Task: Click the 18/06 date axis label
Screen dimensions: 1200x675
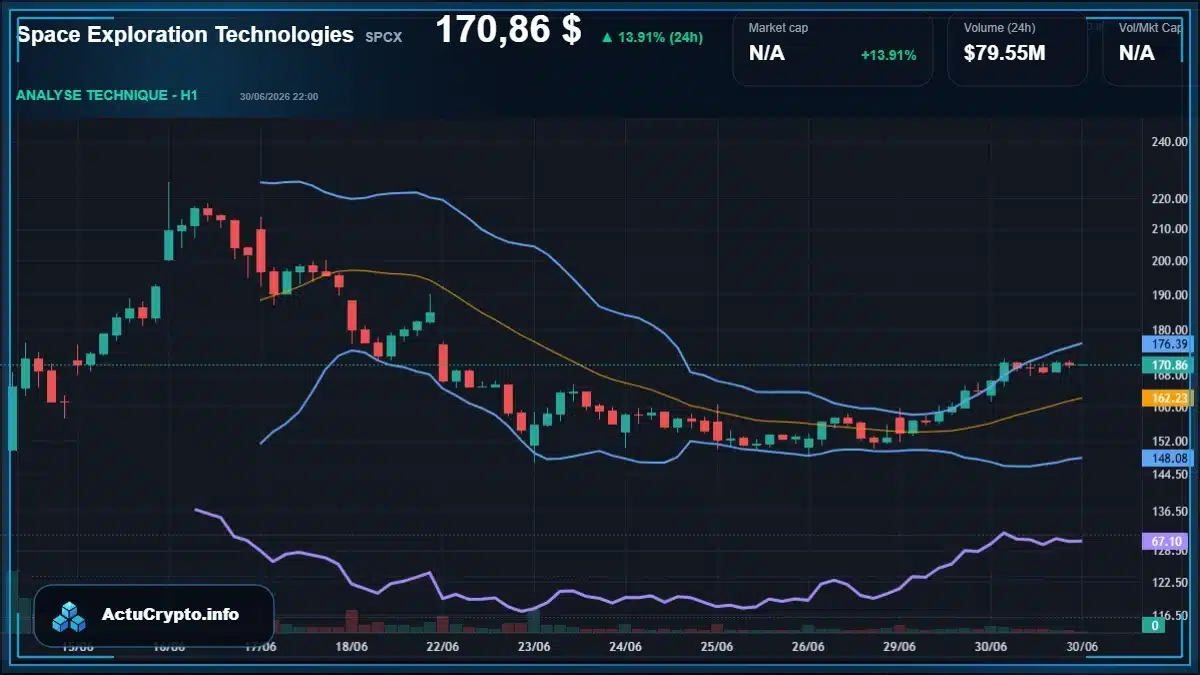Action: tap(351, 647)
